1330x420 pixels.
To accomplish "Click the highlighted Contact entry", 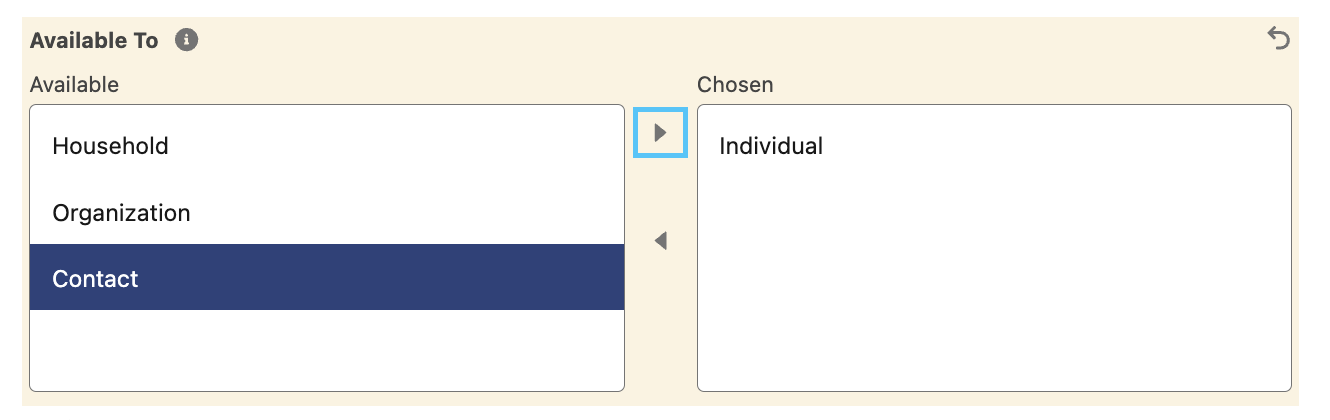I will click(327, 278).
